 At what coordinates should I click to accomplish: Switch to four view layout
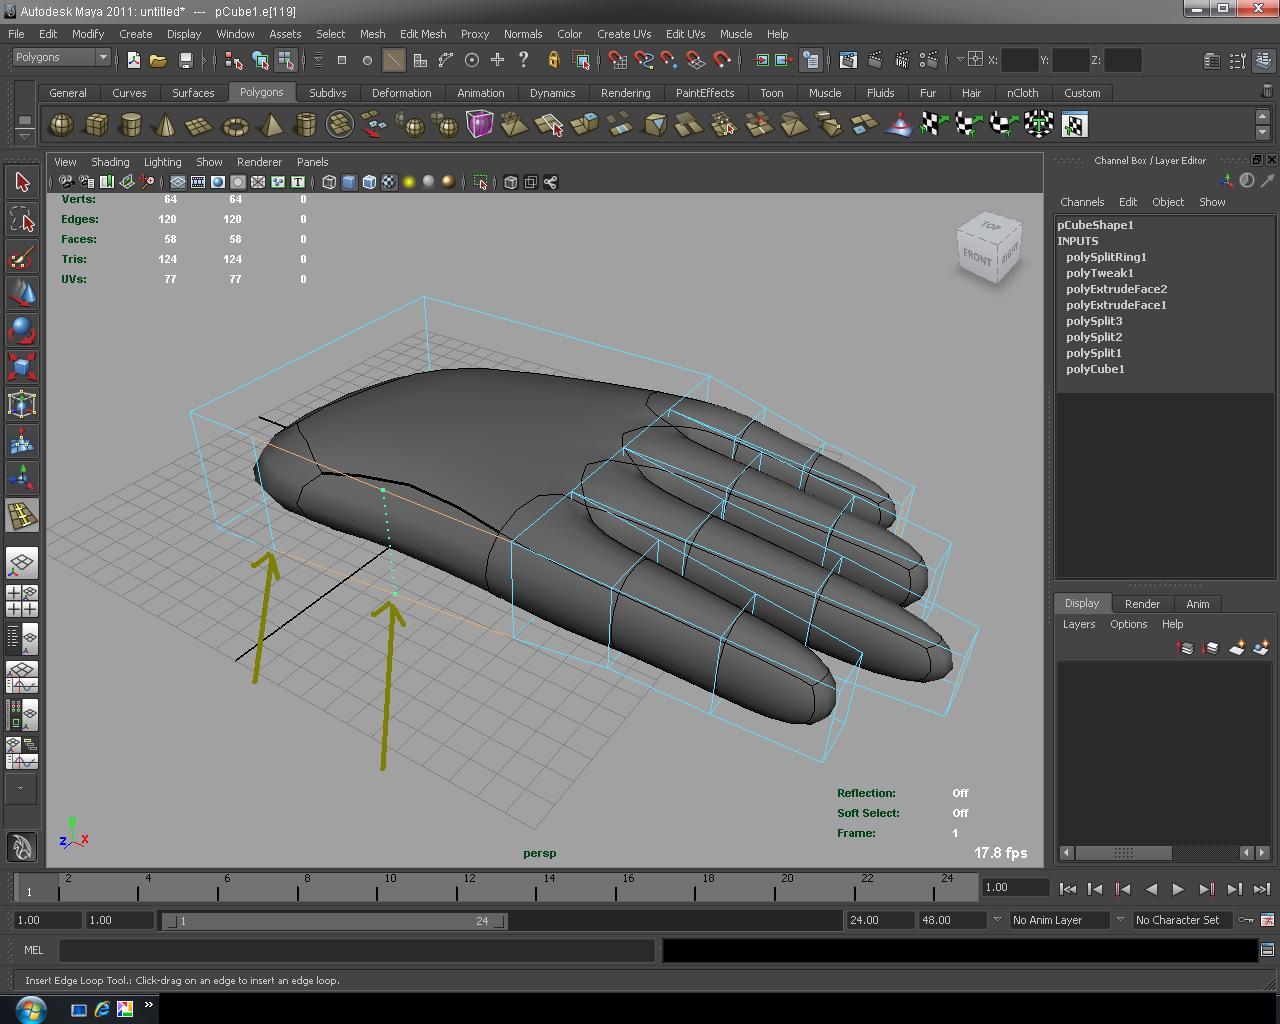point(22,601)
